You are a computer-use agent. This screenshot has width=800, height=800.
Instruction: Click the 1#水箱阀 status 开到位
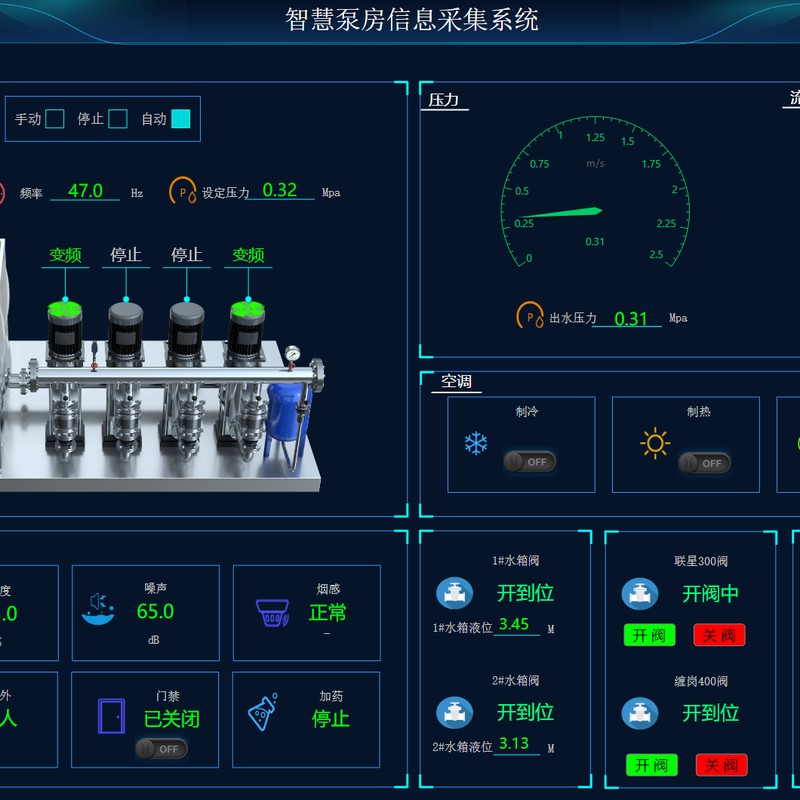click(526, 593)
